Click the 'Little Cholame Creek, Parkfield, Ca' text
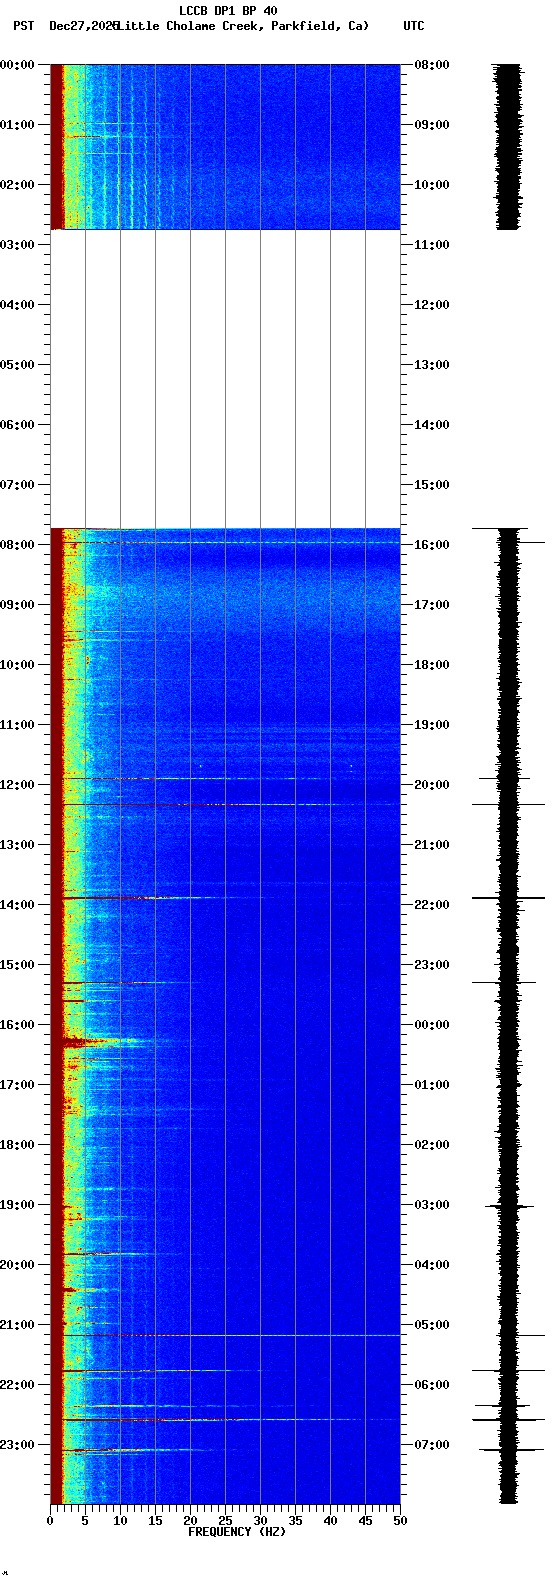This screenshot has height=1584, width=552. tap(243, 26)
